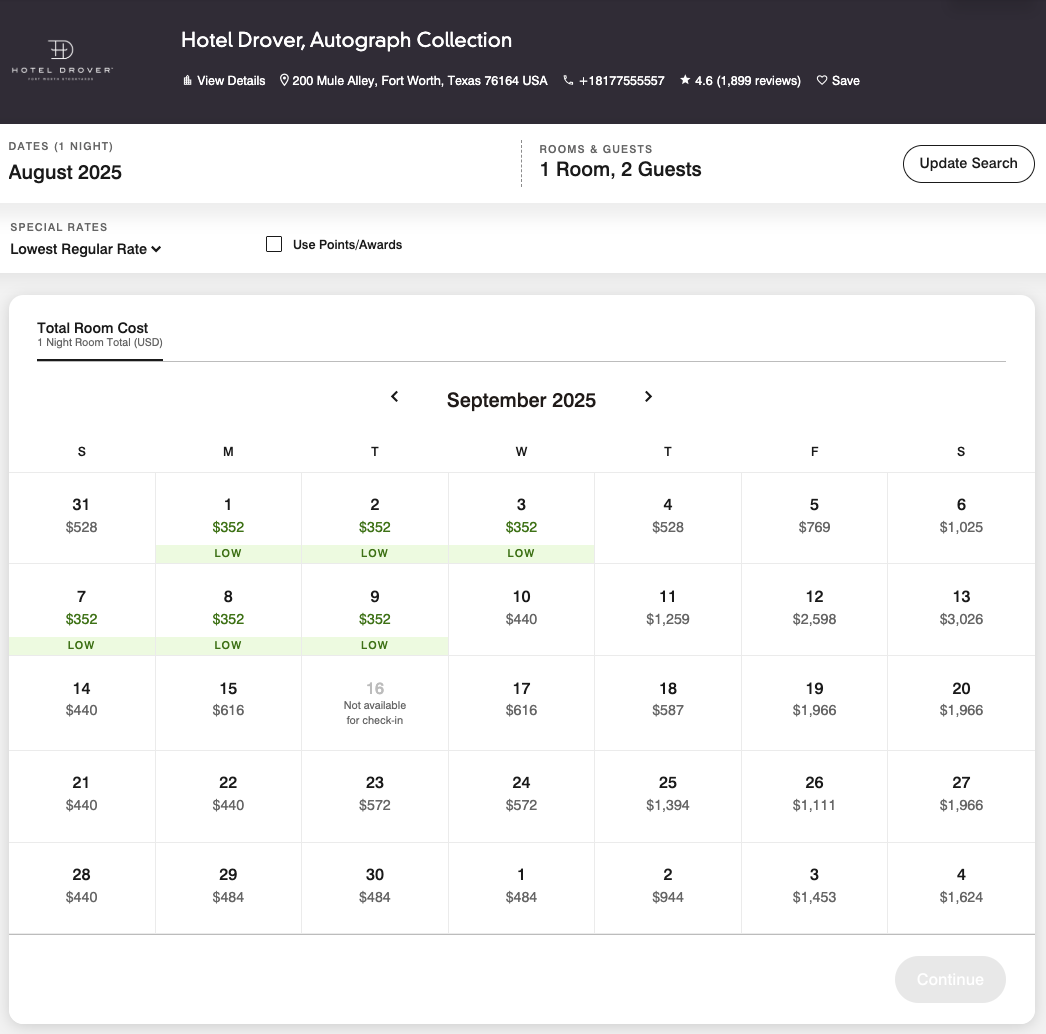Enable the Use Points/Awards checkbox
1046x1034 pixels.
coord(274,244)
